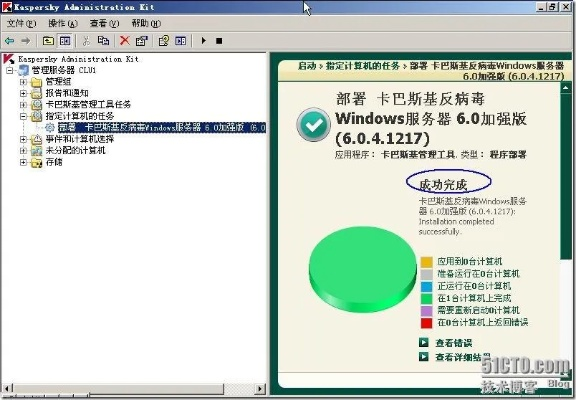Click the Copy toolbar icon

tap(103, 41)
